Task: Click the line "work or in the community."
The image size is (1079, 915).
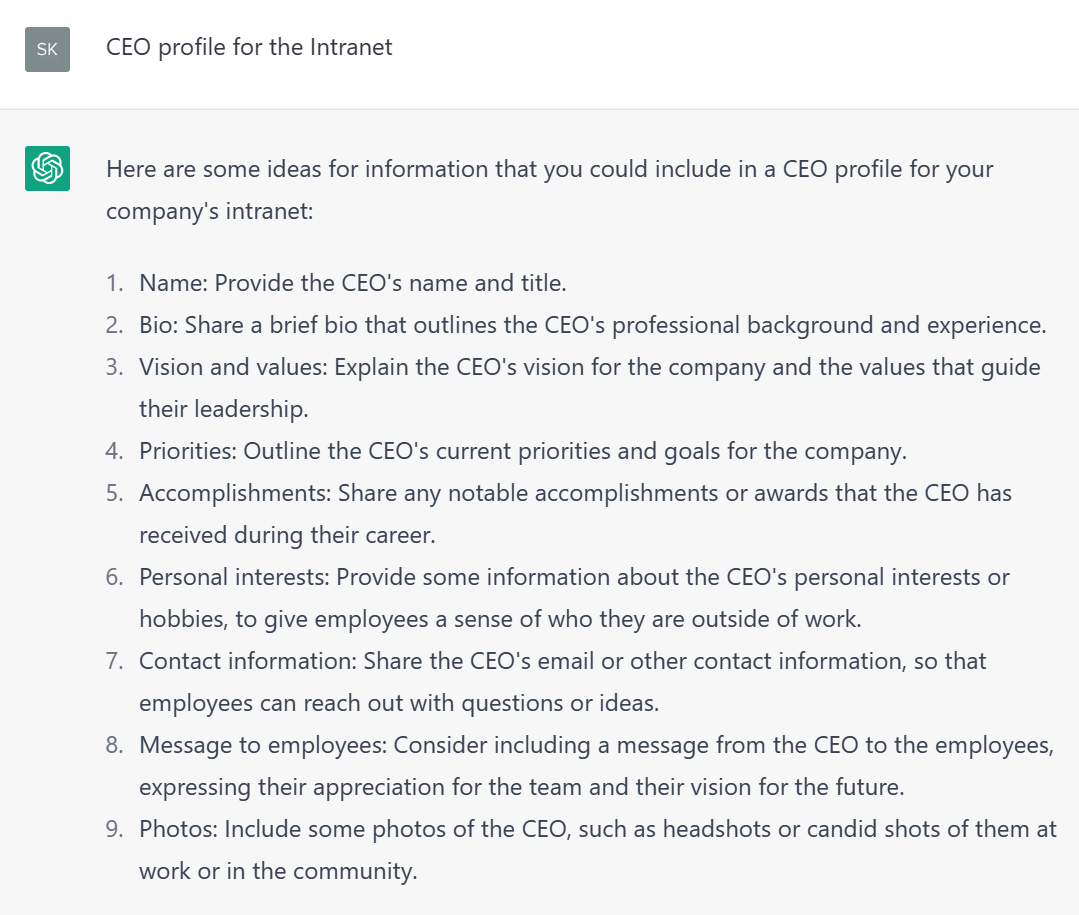Action: coord(277,871)
